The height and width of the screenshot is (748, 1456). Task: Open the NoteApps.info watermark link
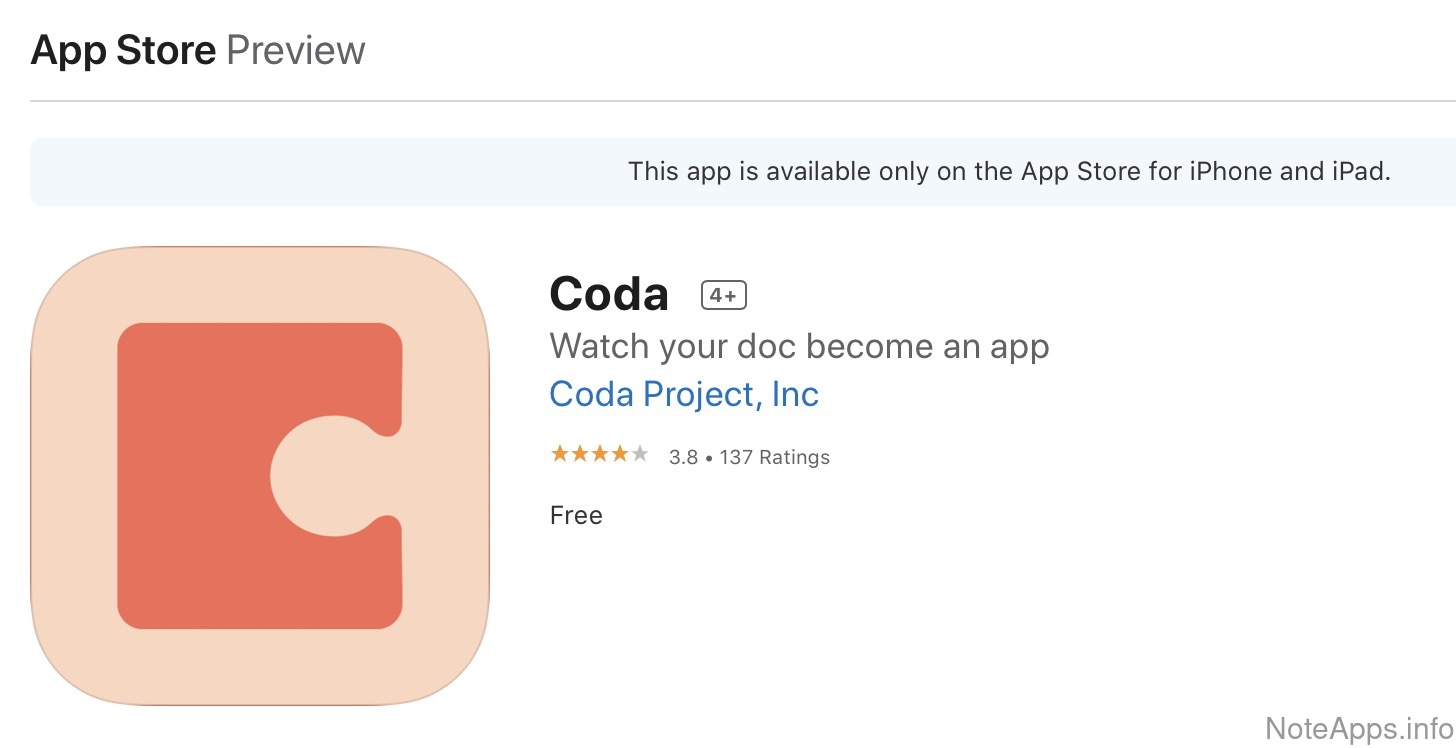click(1358, 727)
